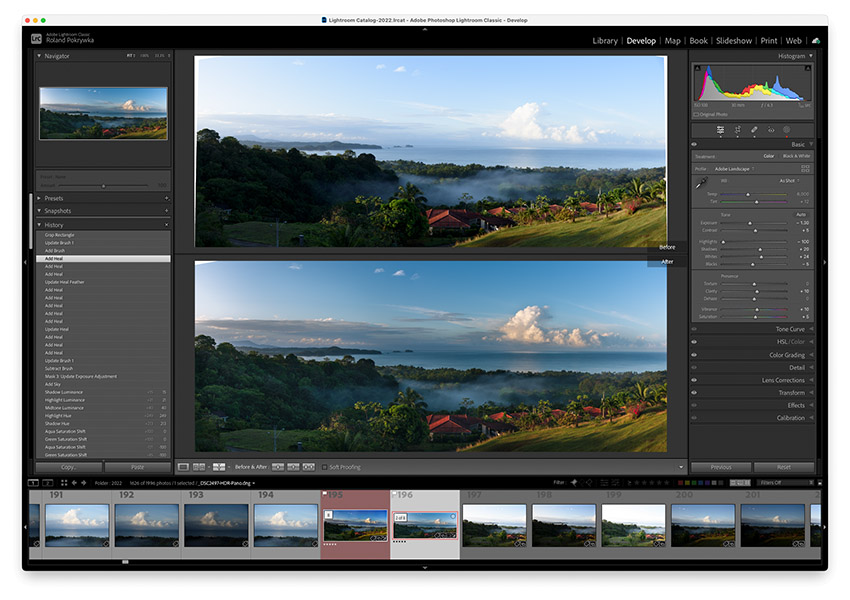Select the Red Eye Correction tool

tap(770, 130)
